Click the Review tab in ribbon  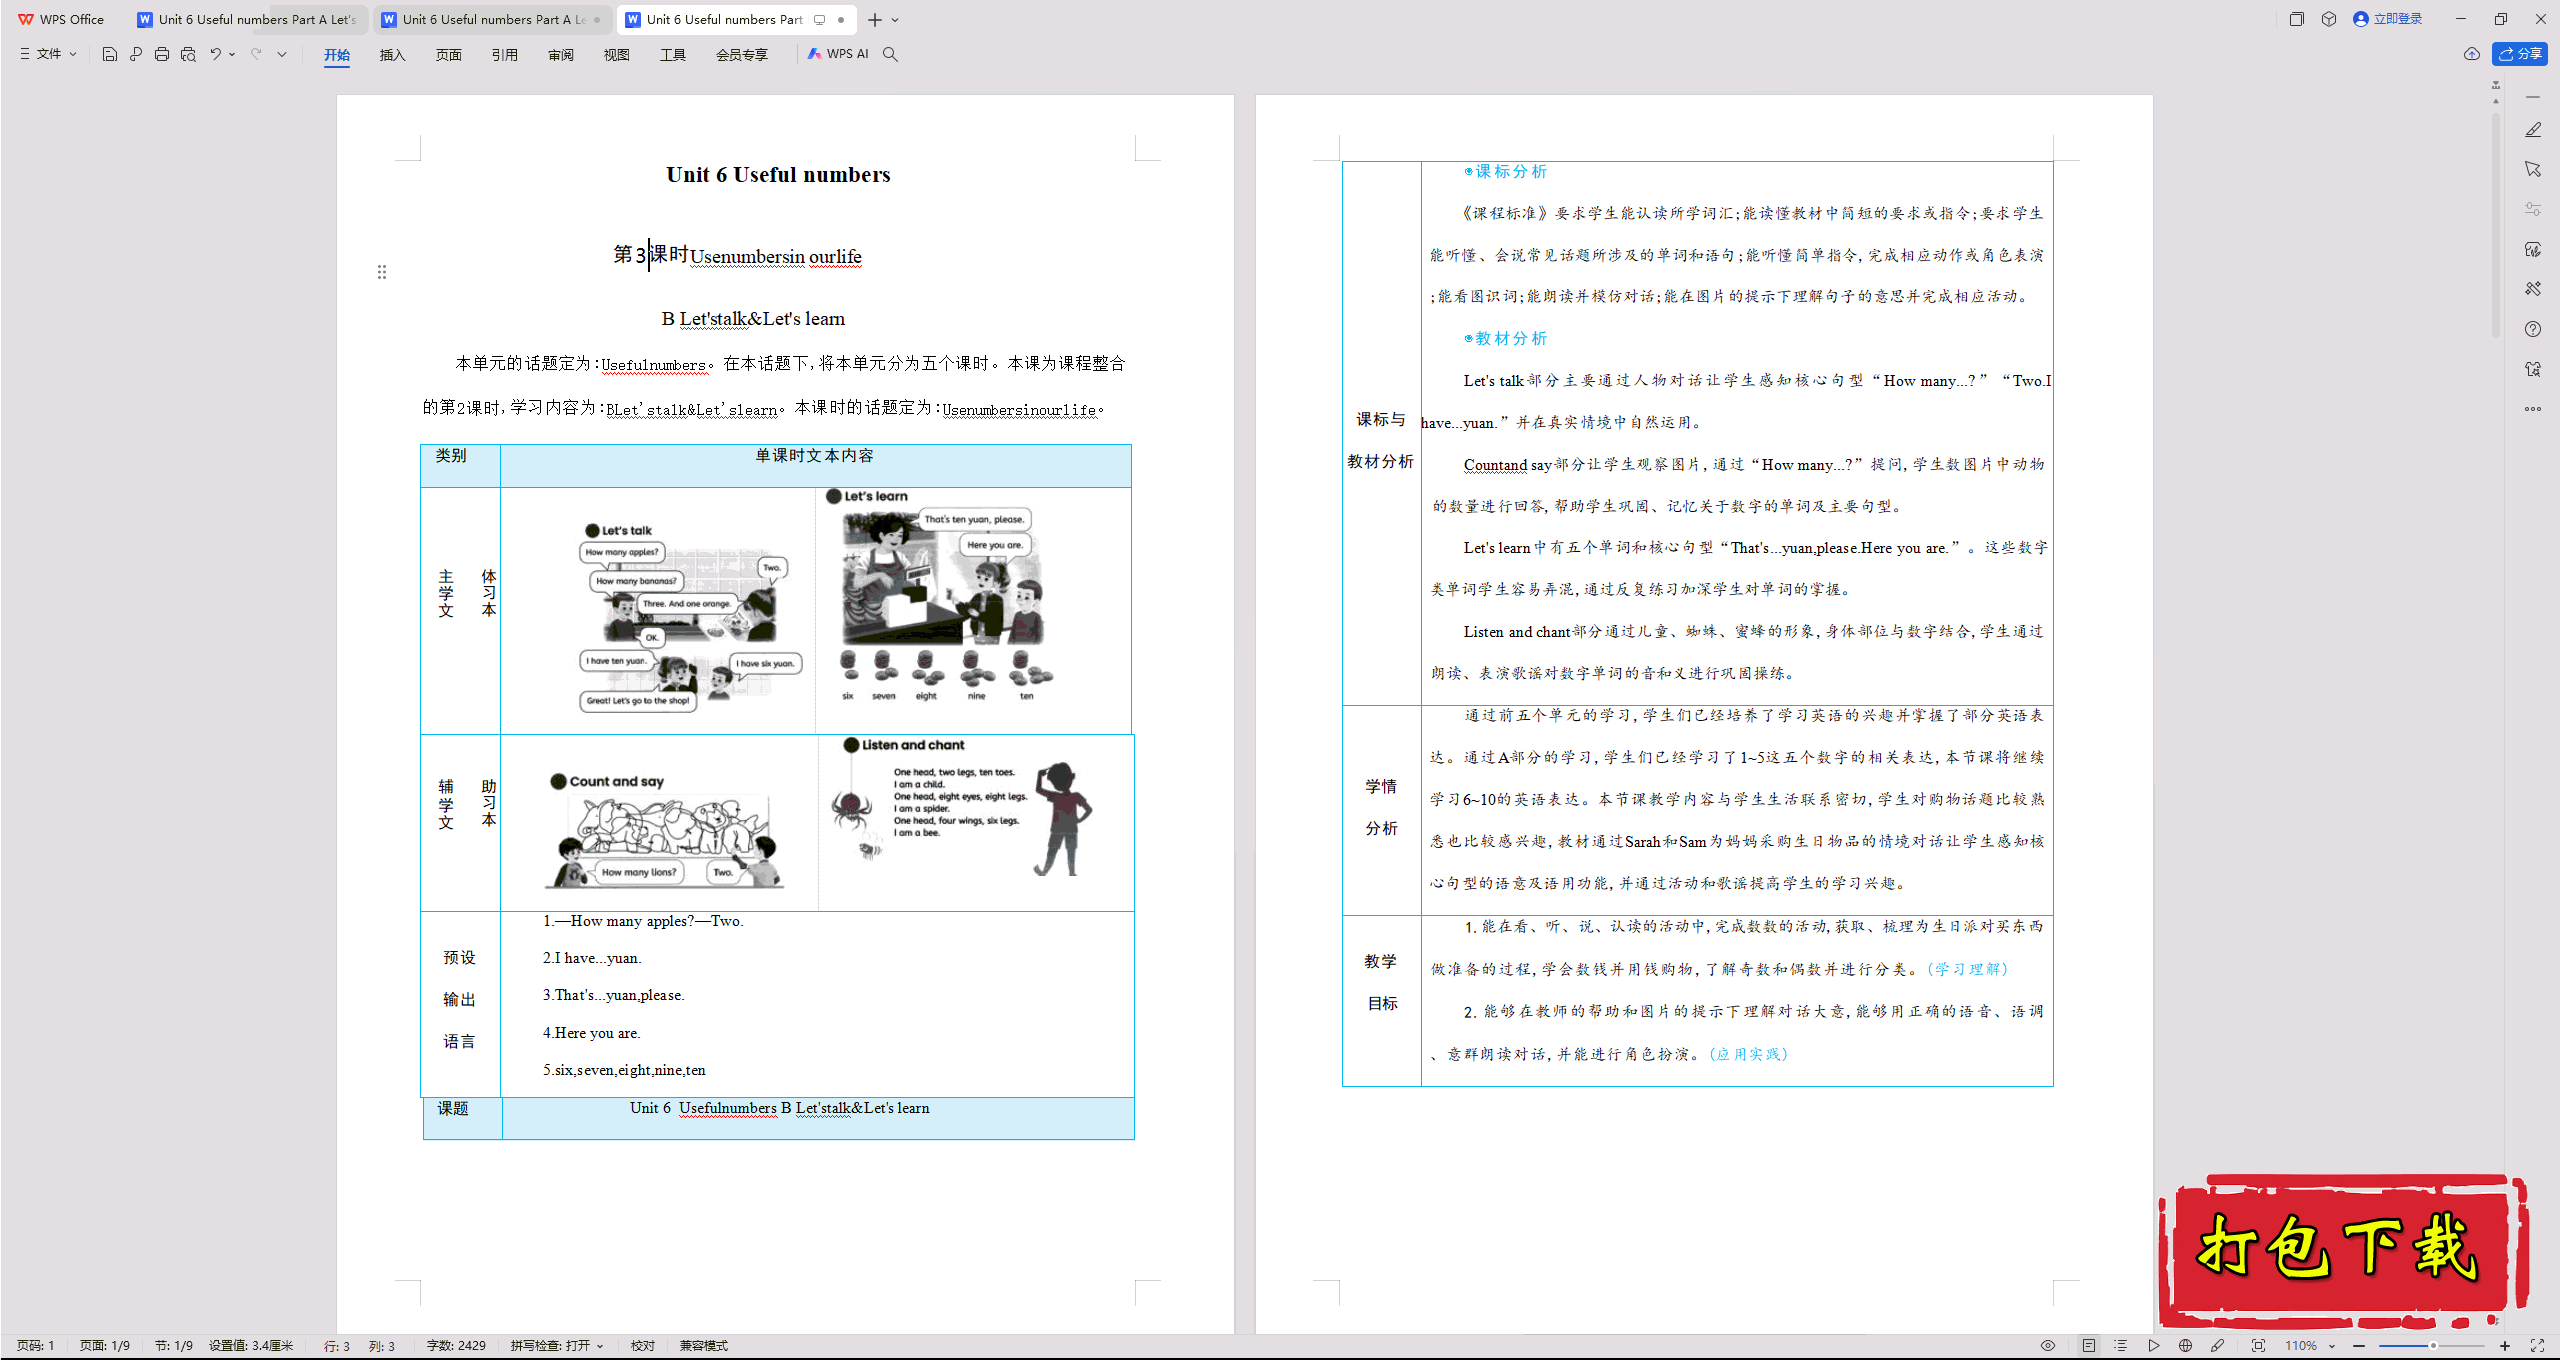(x=559, y=54)
